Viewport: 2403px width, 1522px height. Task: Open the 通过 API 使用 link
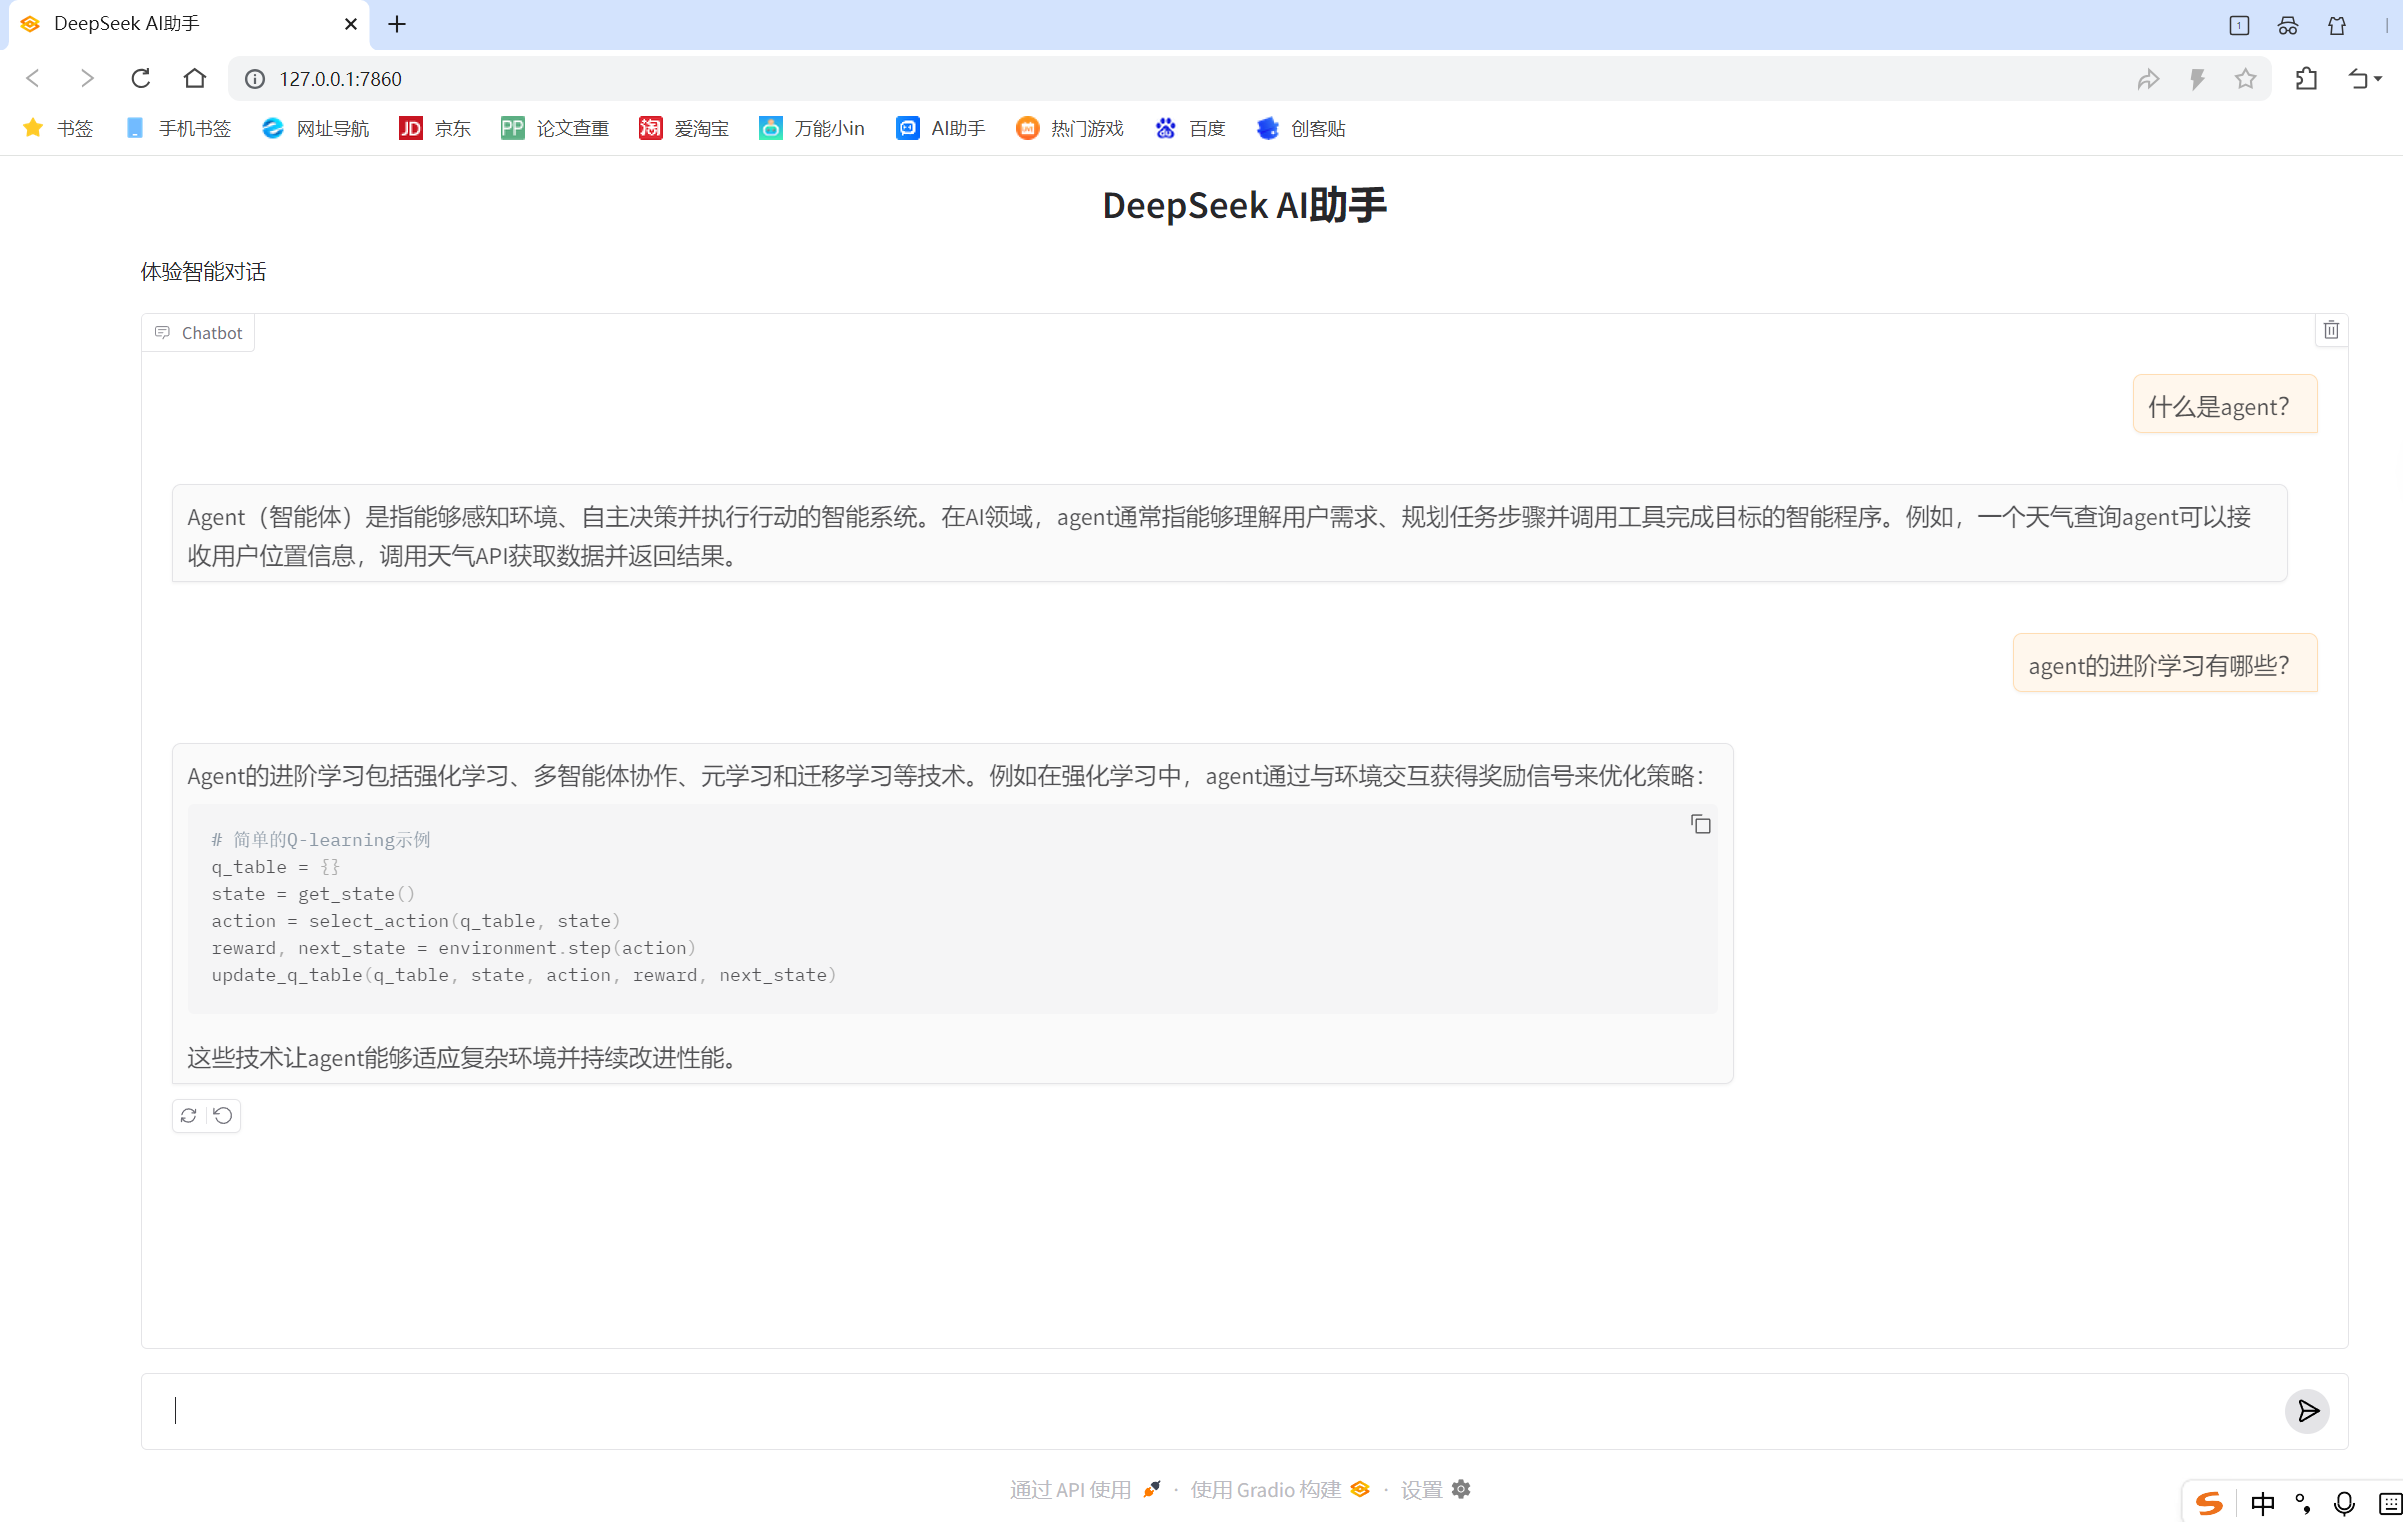click(x=1085, y=1489)
